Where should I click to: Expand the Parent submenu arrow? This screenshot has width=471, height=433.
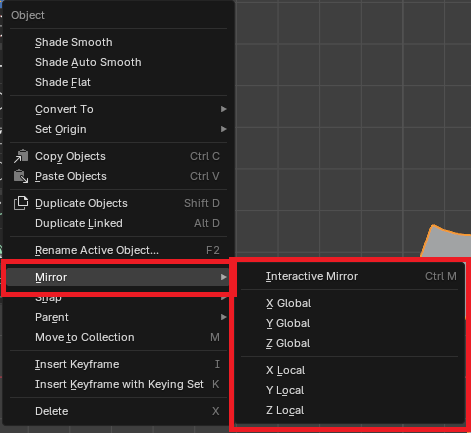[224, 317]
